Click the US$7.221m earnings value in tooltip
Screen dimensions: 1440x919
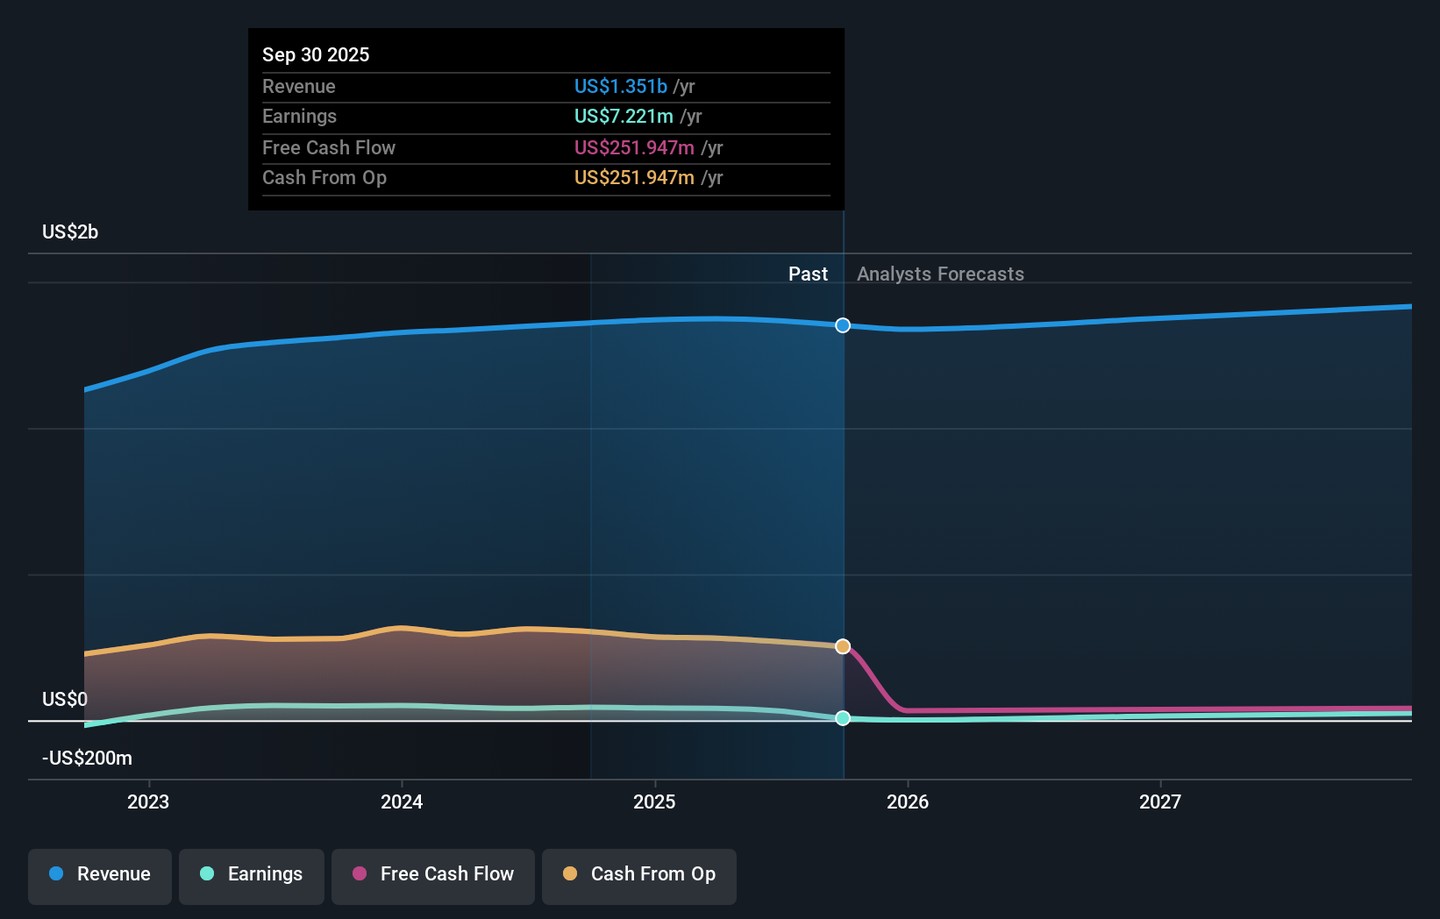coord(623,117)
